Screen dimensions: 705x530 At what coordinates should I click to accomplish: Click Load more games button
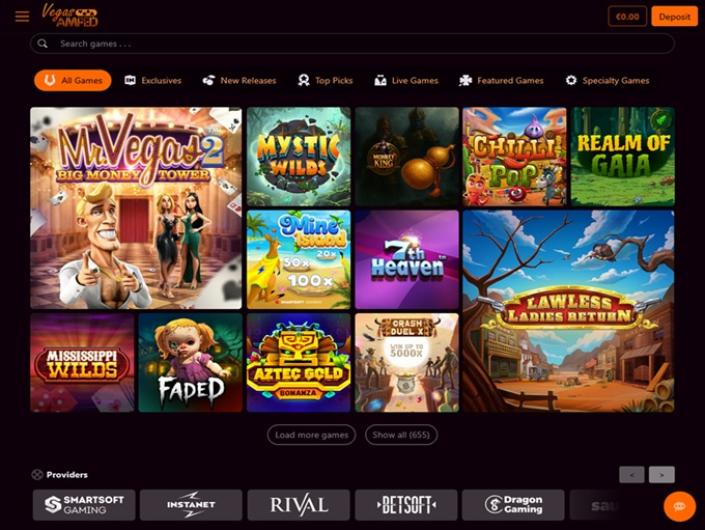312,435
